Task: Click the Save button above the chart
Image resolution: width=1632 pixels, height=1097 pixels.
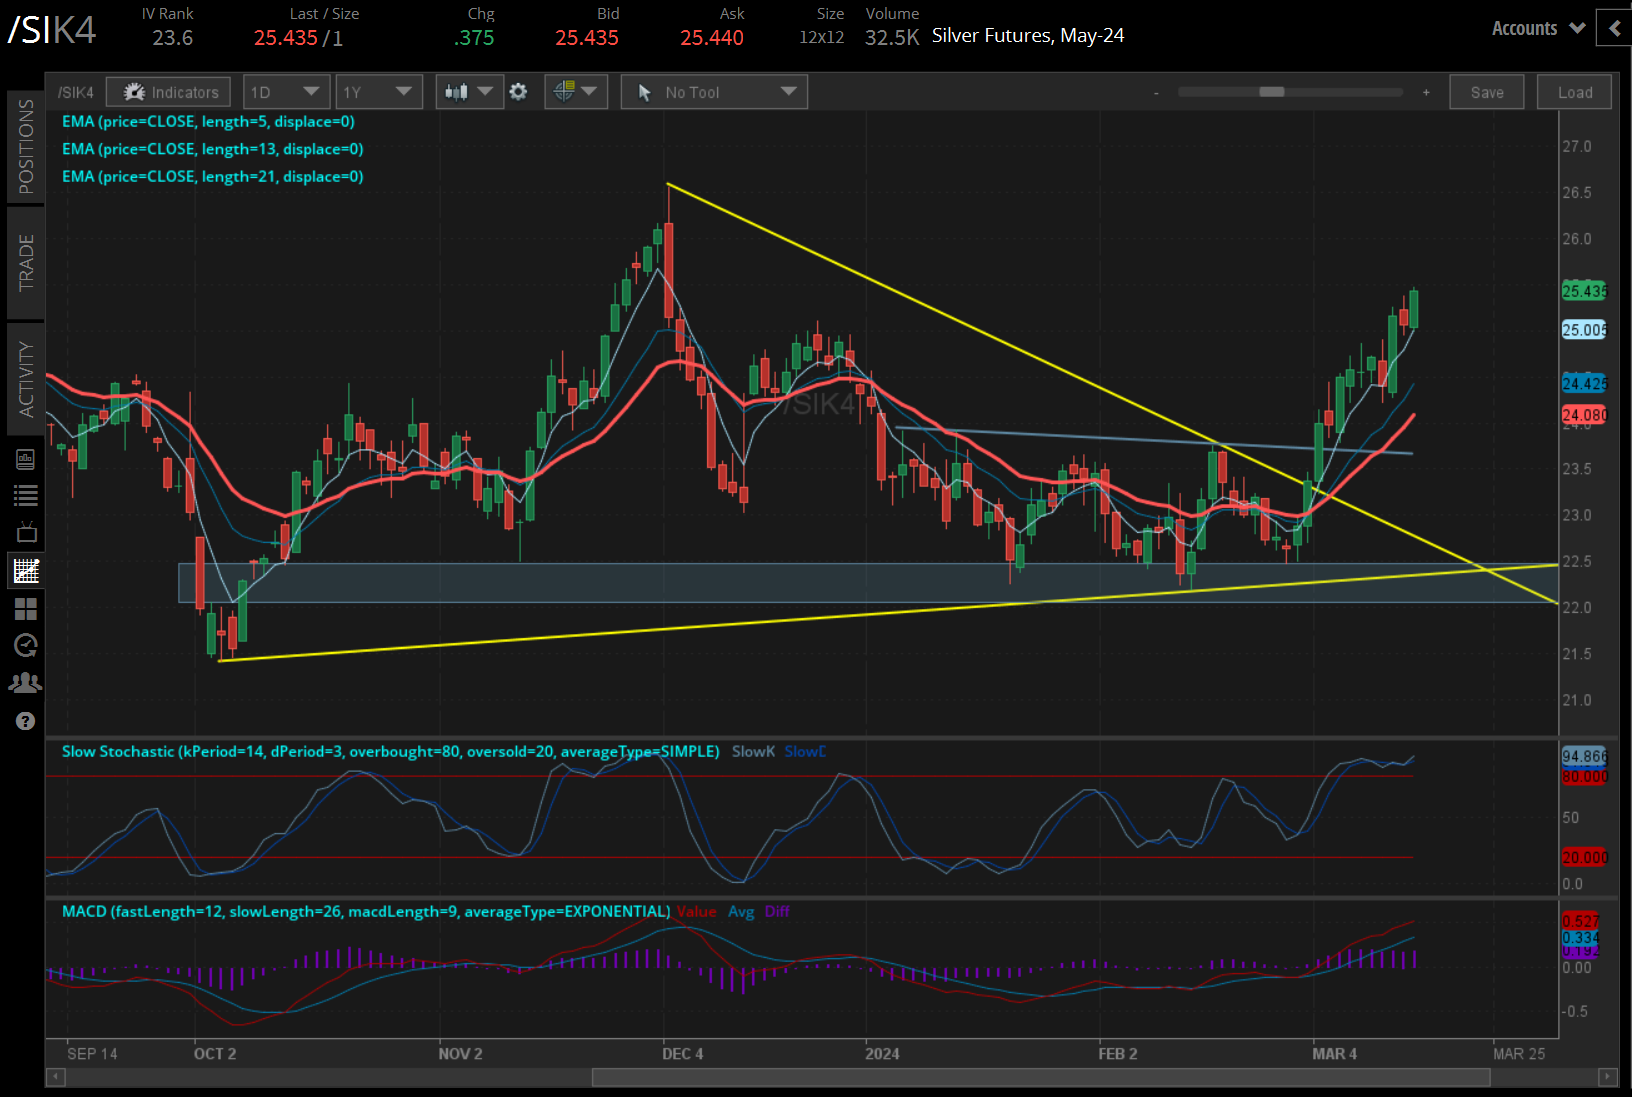Action: (1486, 92)
